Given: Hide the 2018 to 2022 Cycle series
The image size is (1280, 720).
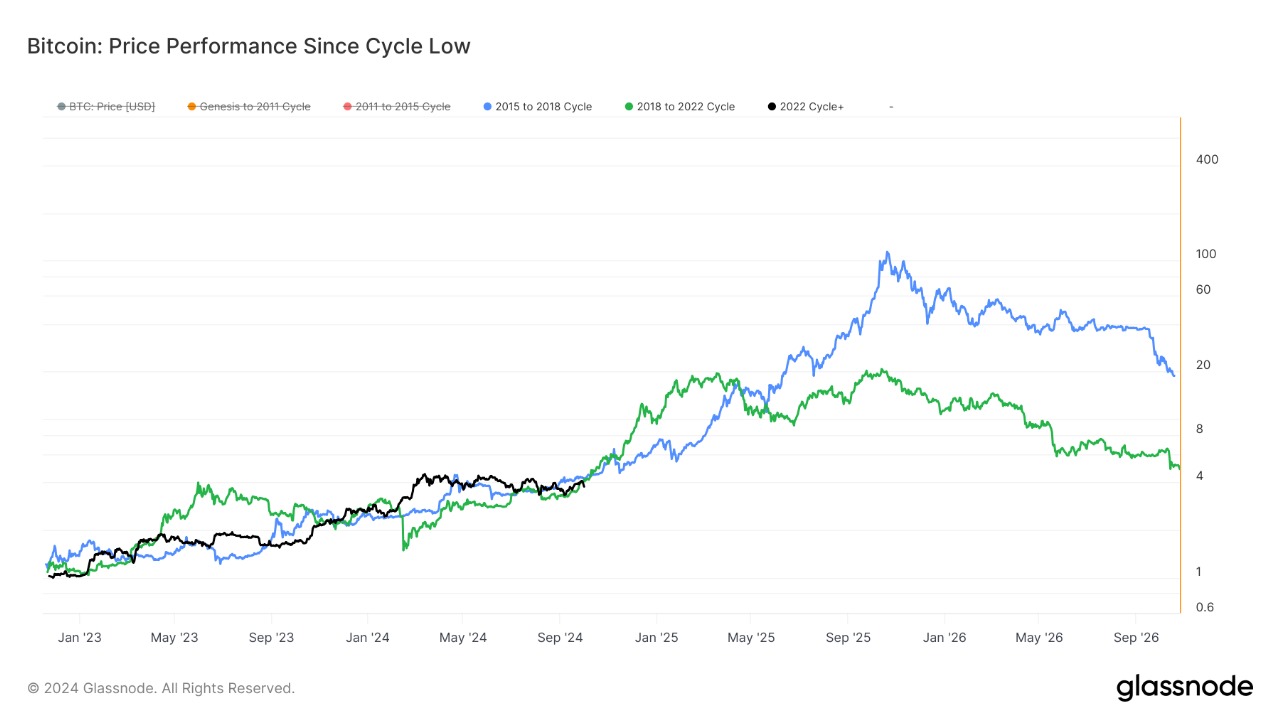Looking at the screenshot, I should tap(679, 106).
